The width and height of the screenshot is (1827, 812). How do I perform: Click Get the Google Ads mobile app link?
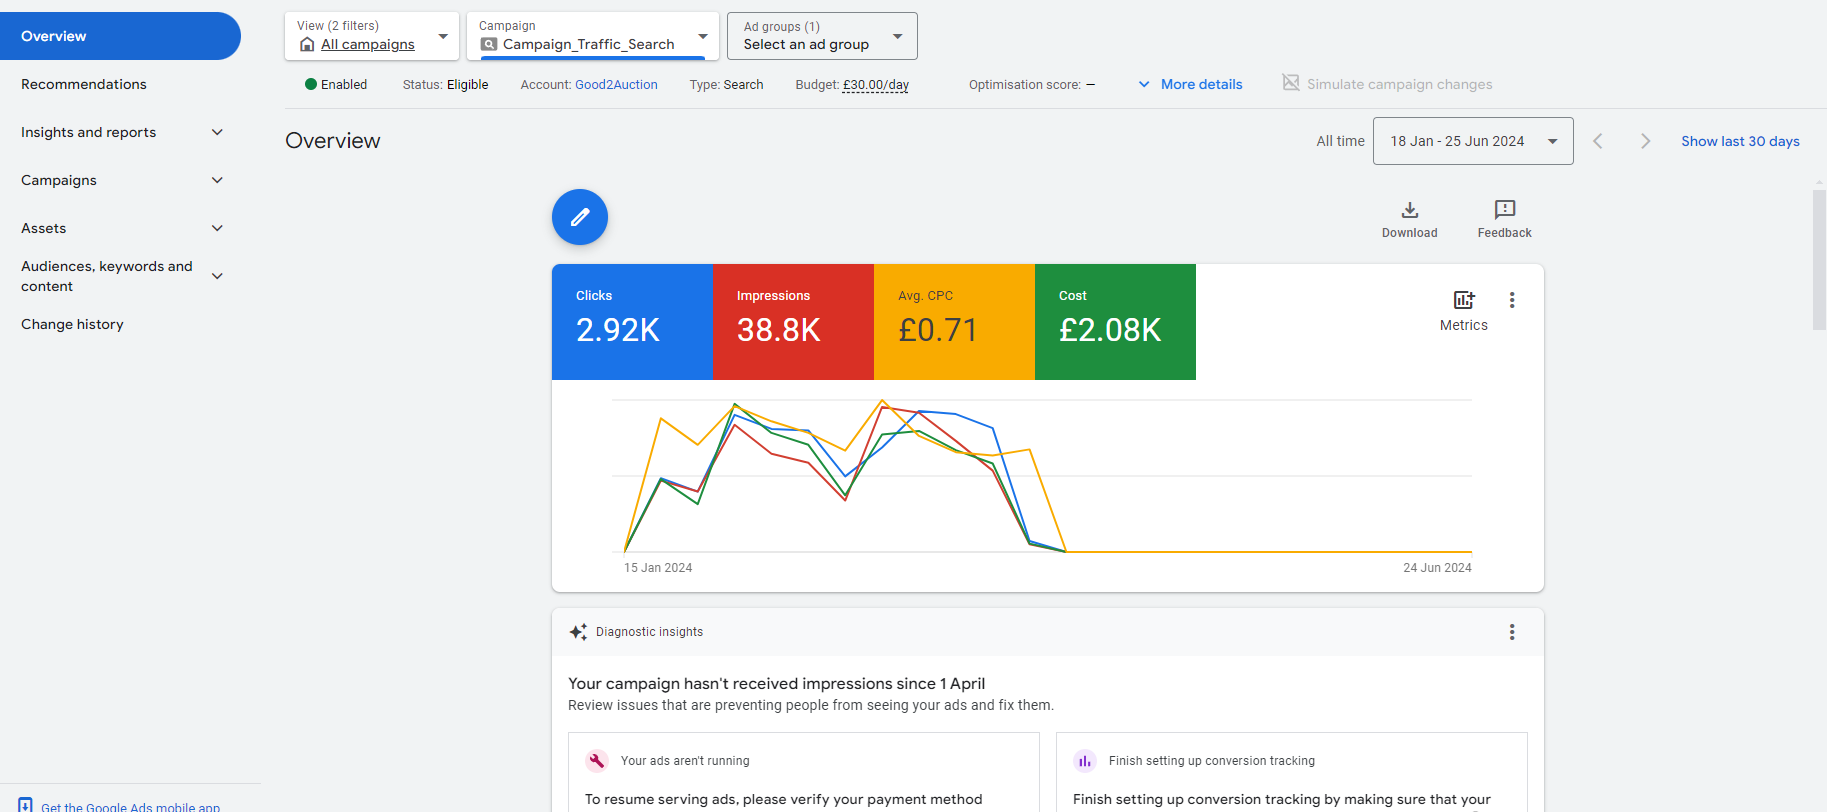tap(131, 806)
